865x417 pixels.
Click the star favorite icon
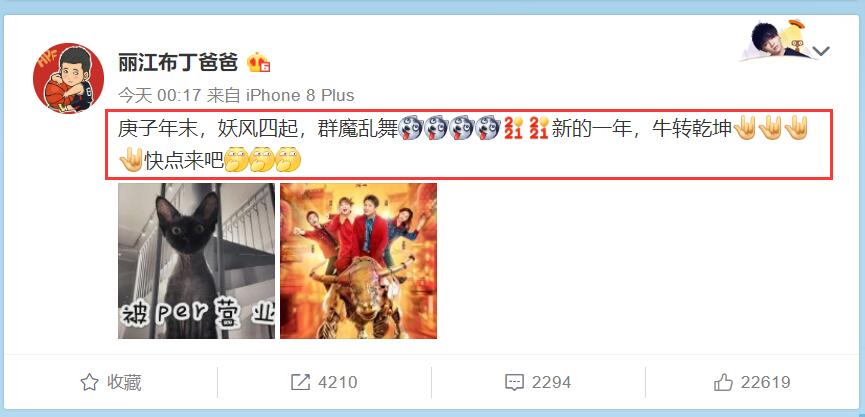point(89,382)
